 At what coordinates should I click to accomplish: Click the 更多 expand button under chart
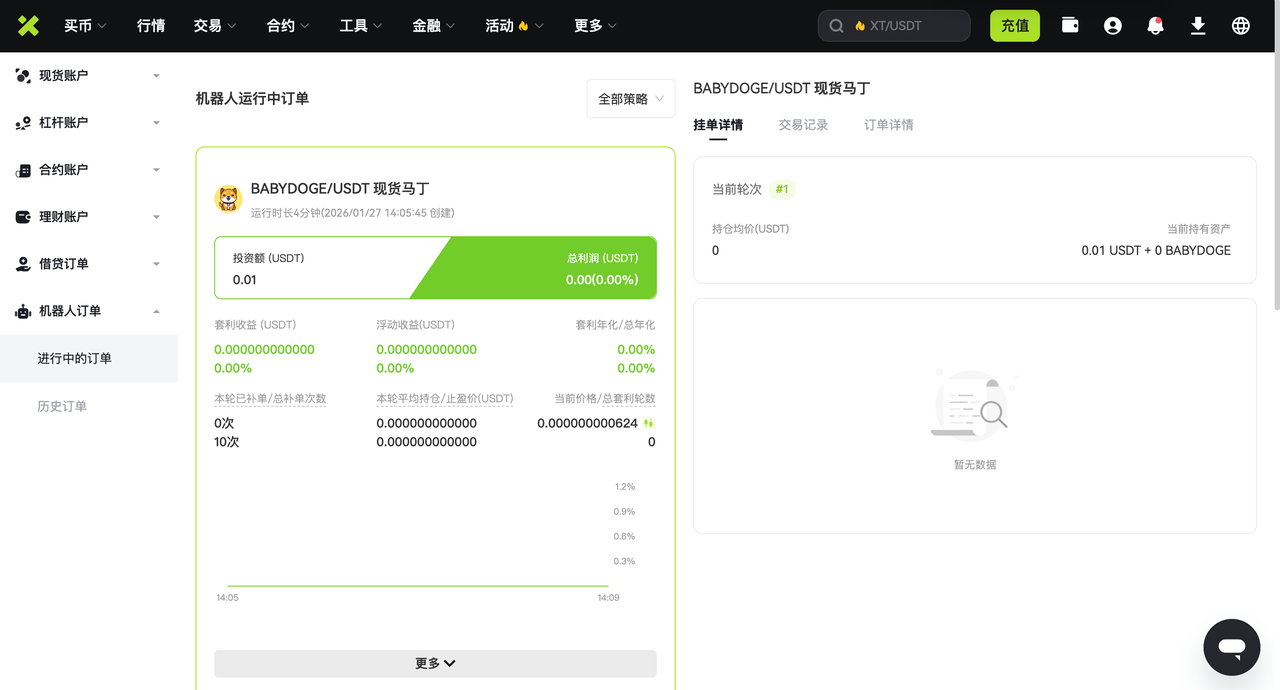435,663
